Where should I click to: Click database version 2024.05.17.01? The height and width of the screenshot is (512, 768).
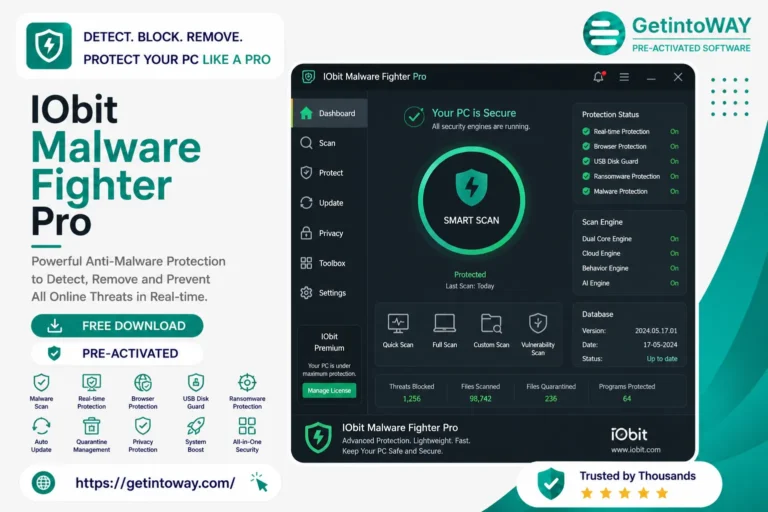(x=656, y=331)
